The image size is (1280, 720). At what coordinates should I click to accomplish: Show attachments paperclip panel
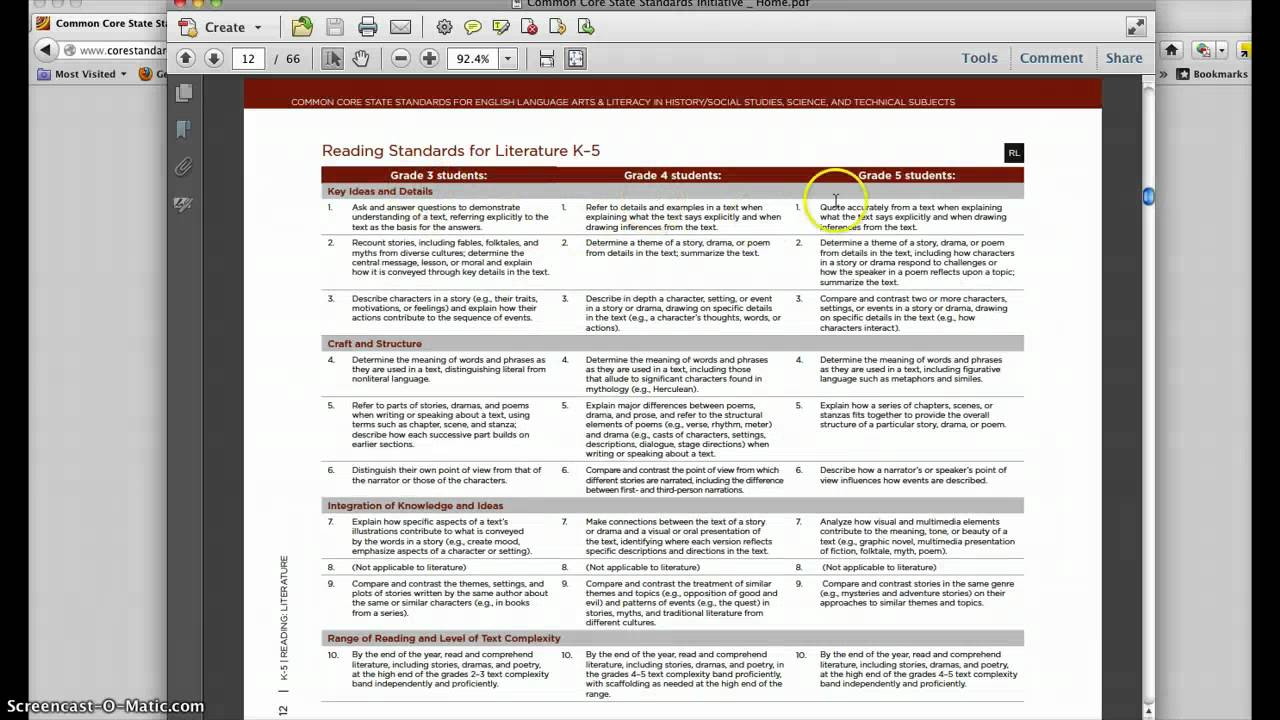point(184,167)
